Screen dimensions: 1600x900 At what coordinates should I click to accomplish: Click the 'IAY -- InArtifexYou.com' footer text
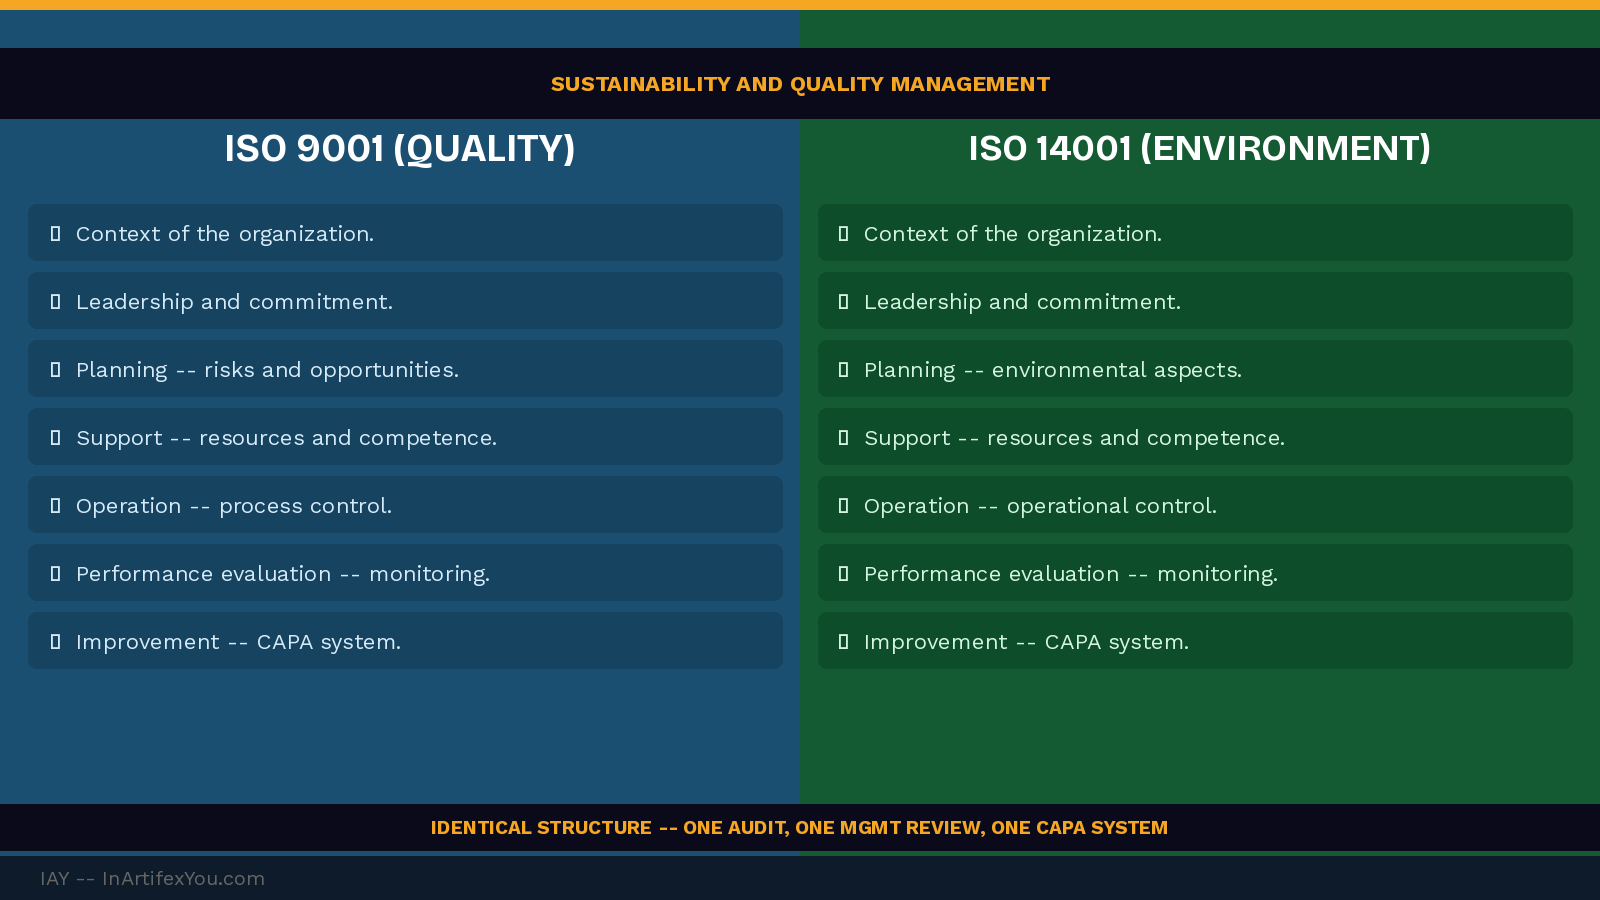(x=152, y=878)
